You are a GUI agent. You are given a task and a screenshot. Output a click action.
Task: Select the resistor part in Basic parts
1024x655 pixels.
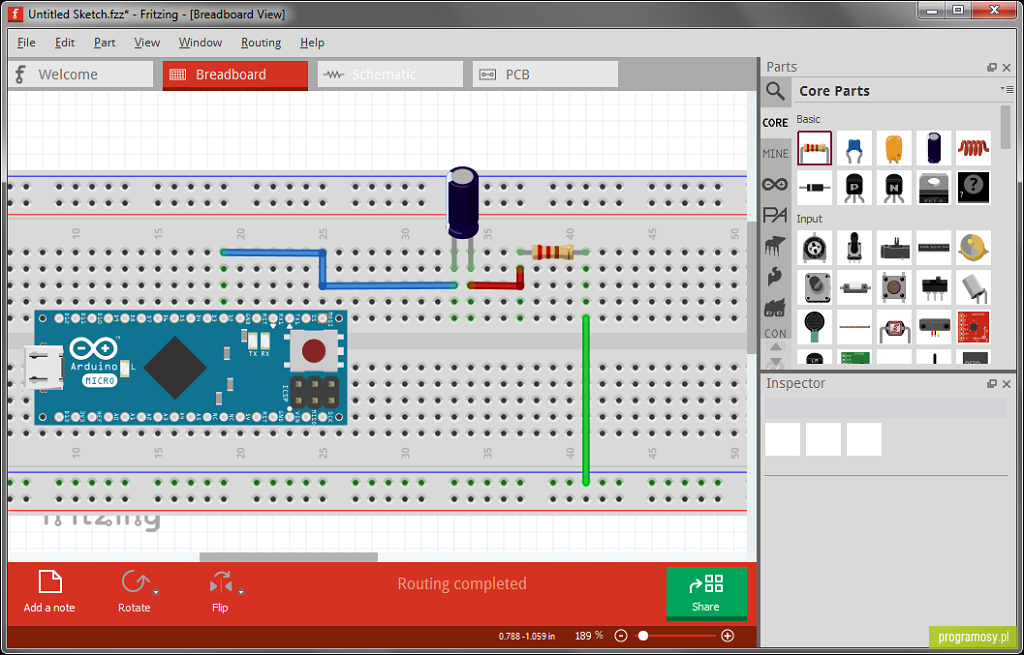pyautogui.click(x=814, y=148)
